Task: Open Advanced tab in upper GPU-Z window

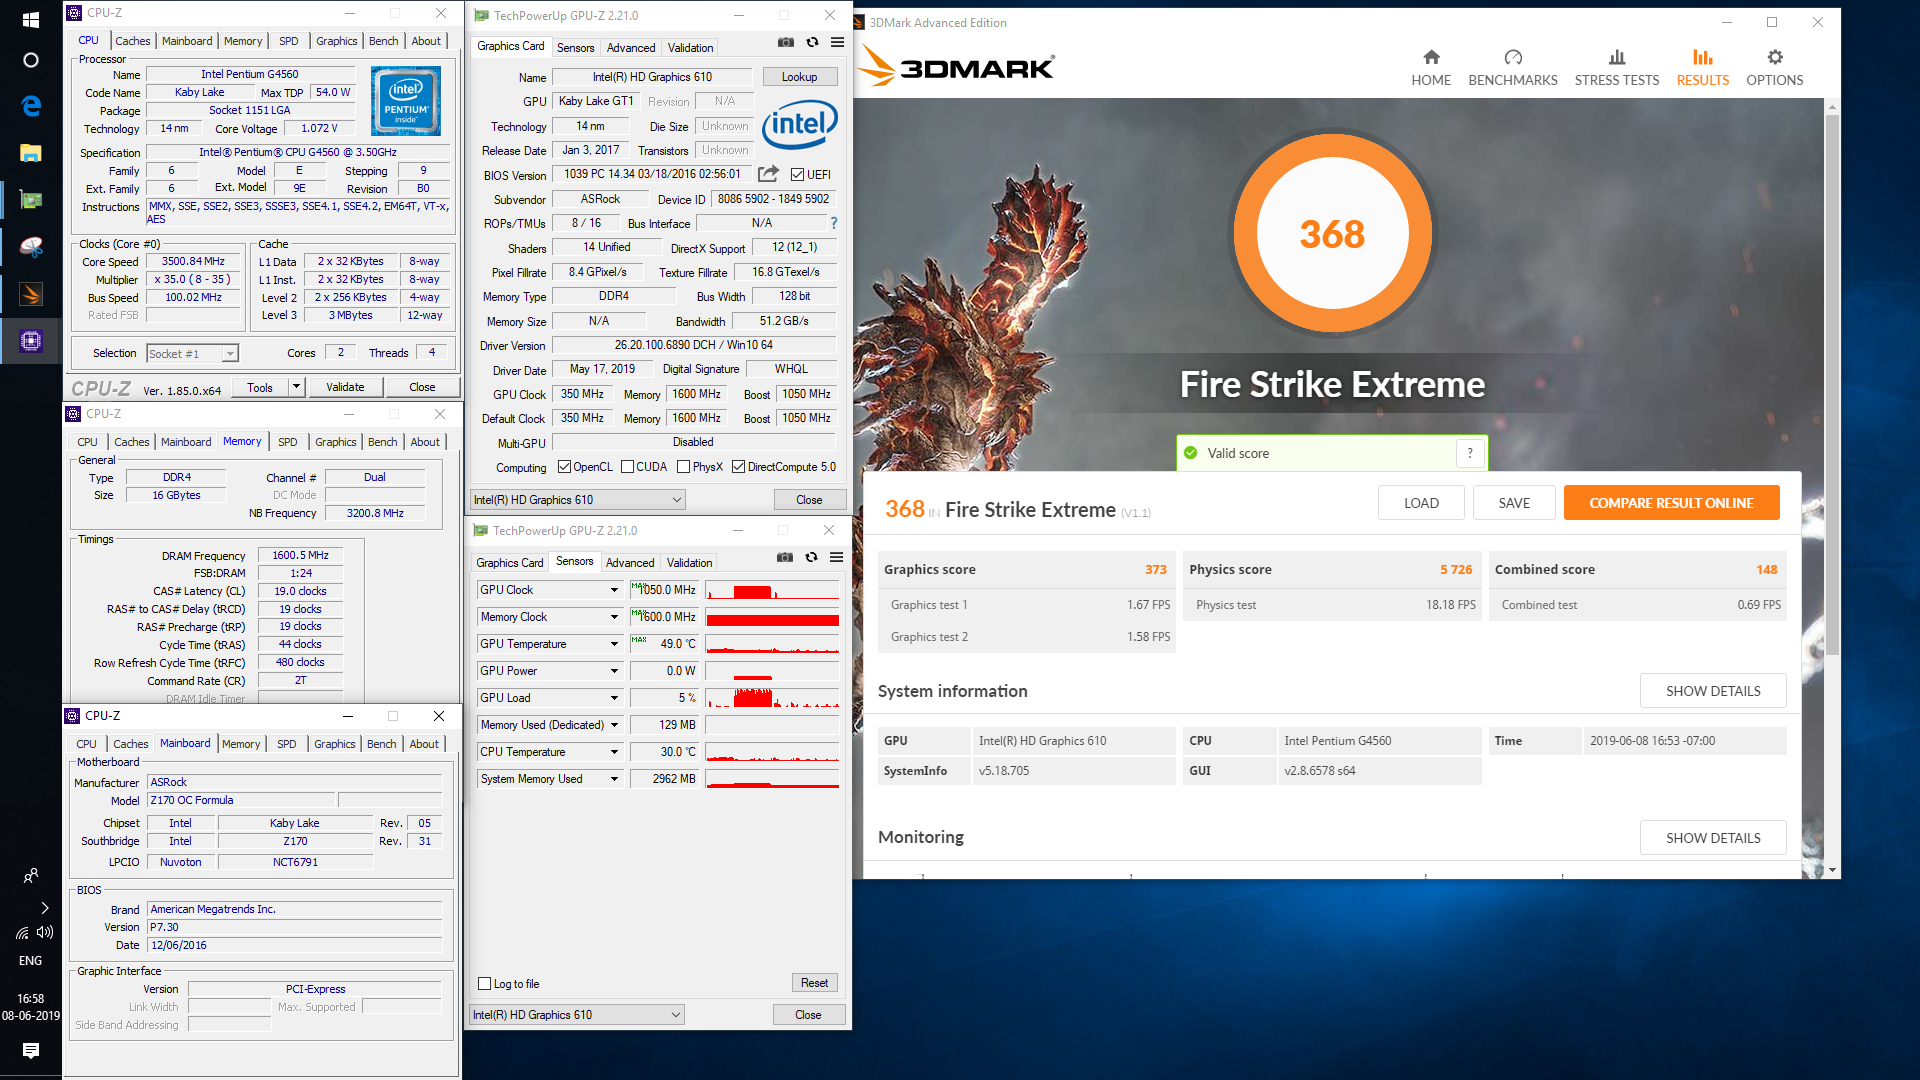Action: 631,48
